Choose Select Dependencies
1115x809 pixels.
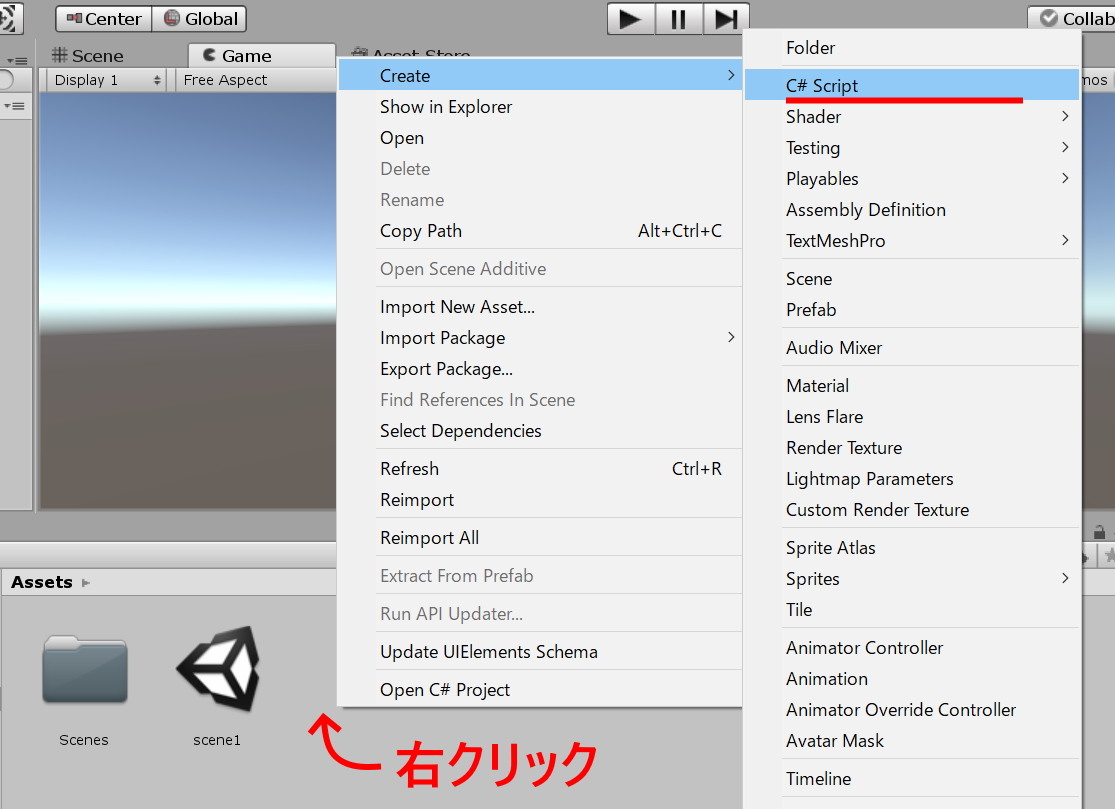pyautogui.click(x=539, y=431)
